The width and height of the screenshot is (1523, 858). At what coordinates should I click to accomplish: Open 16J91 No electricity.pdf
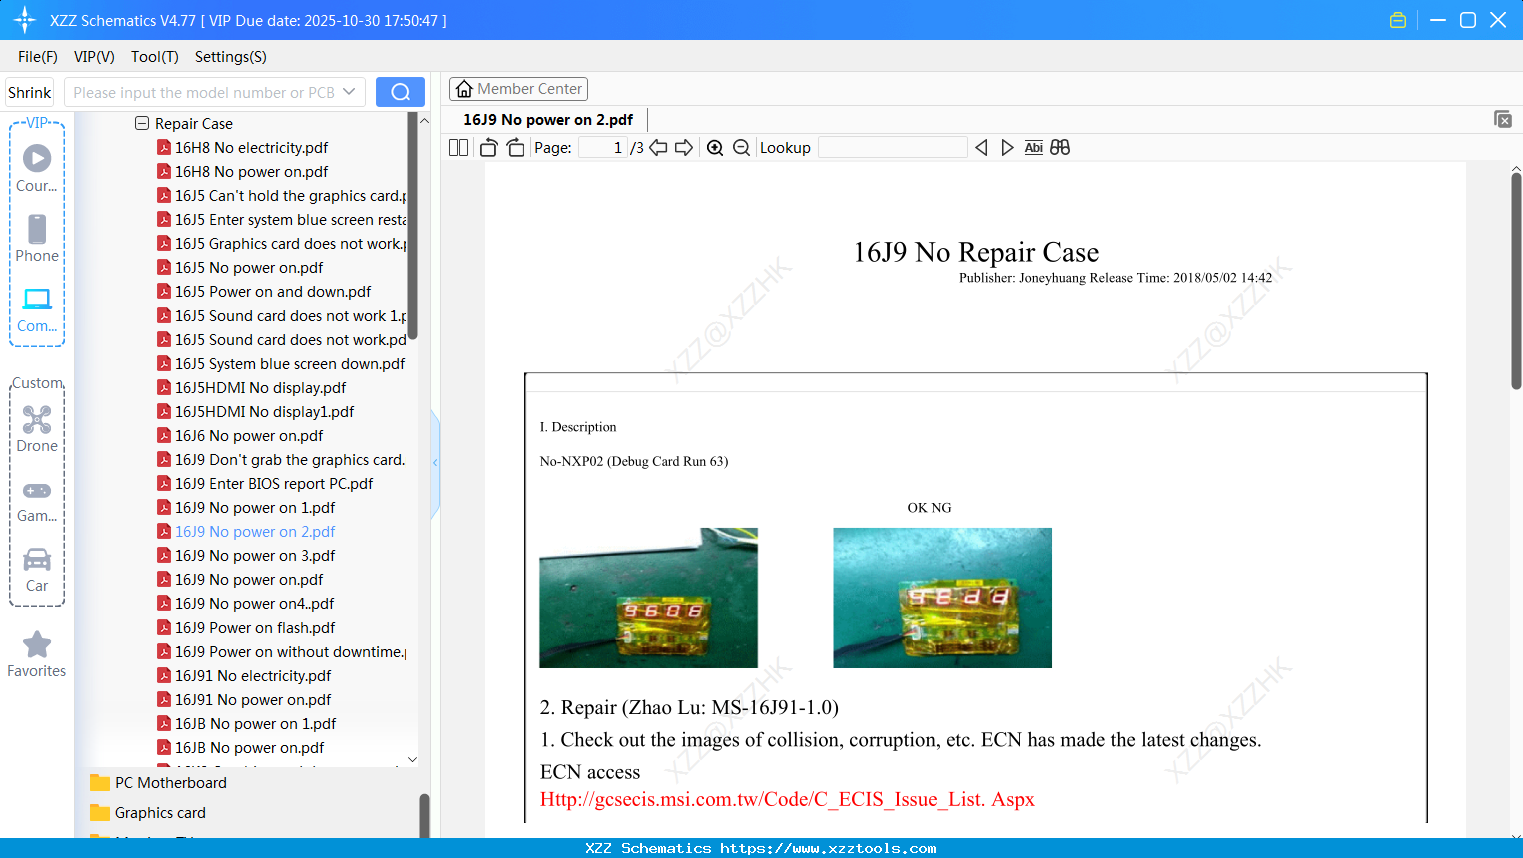[253, 676]
